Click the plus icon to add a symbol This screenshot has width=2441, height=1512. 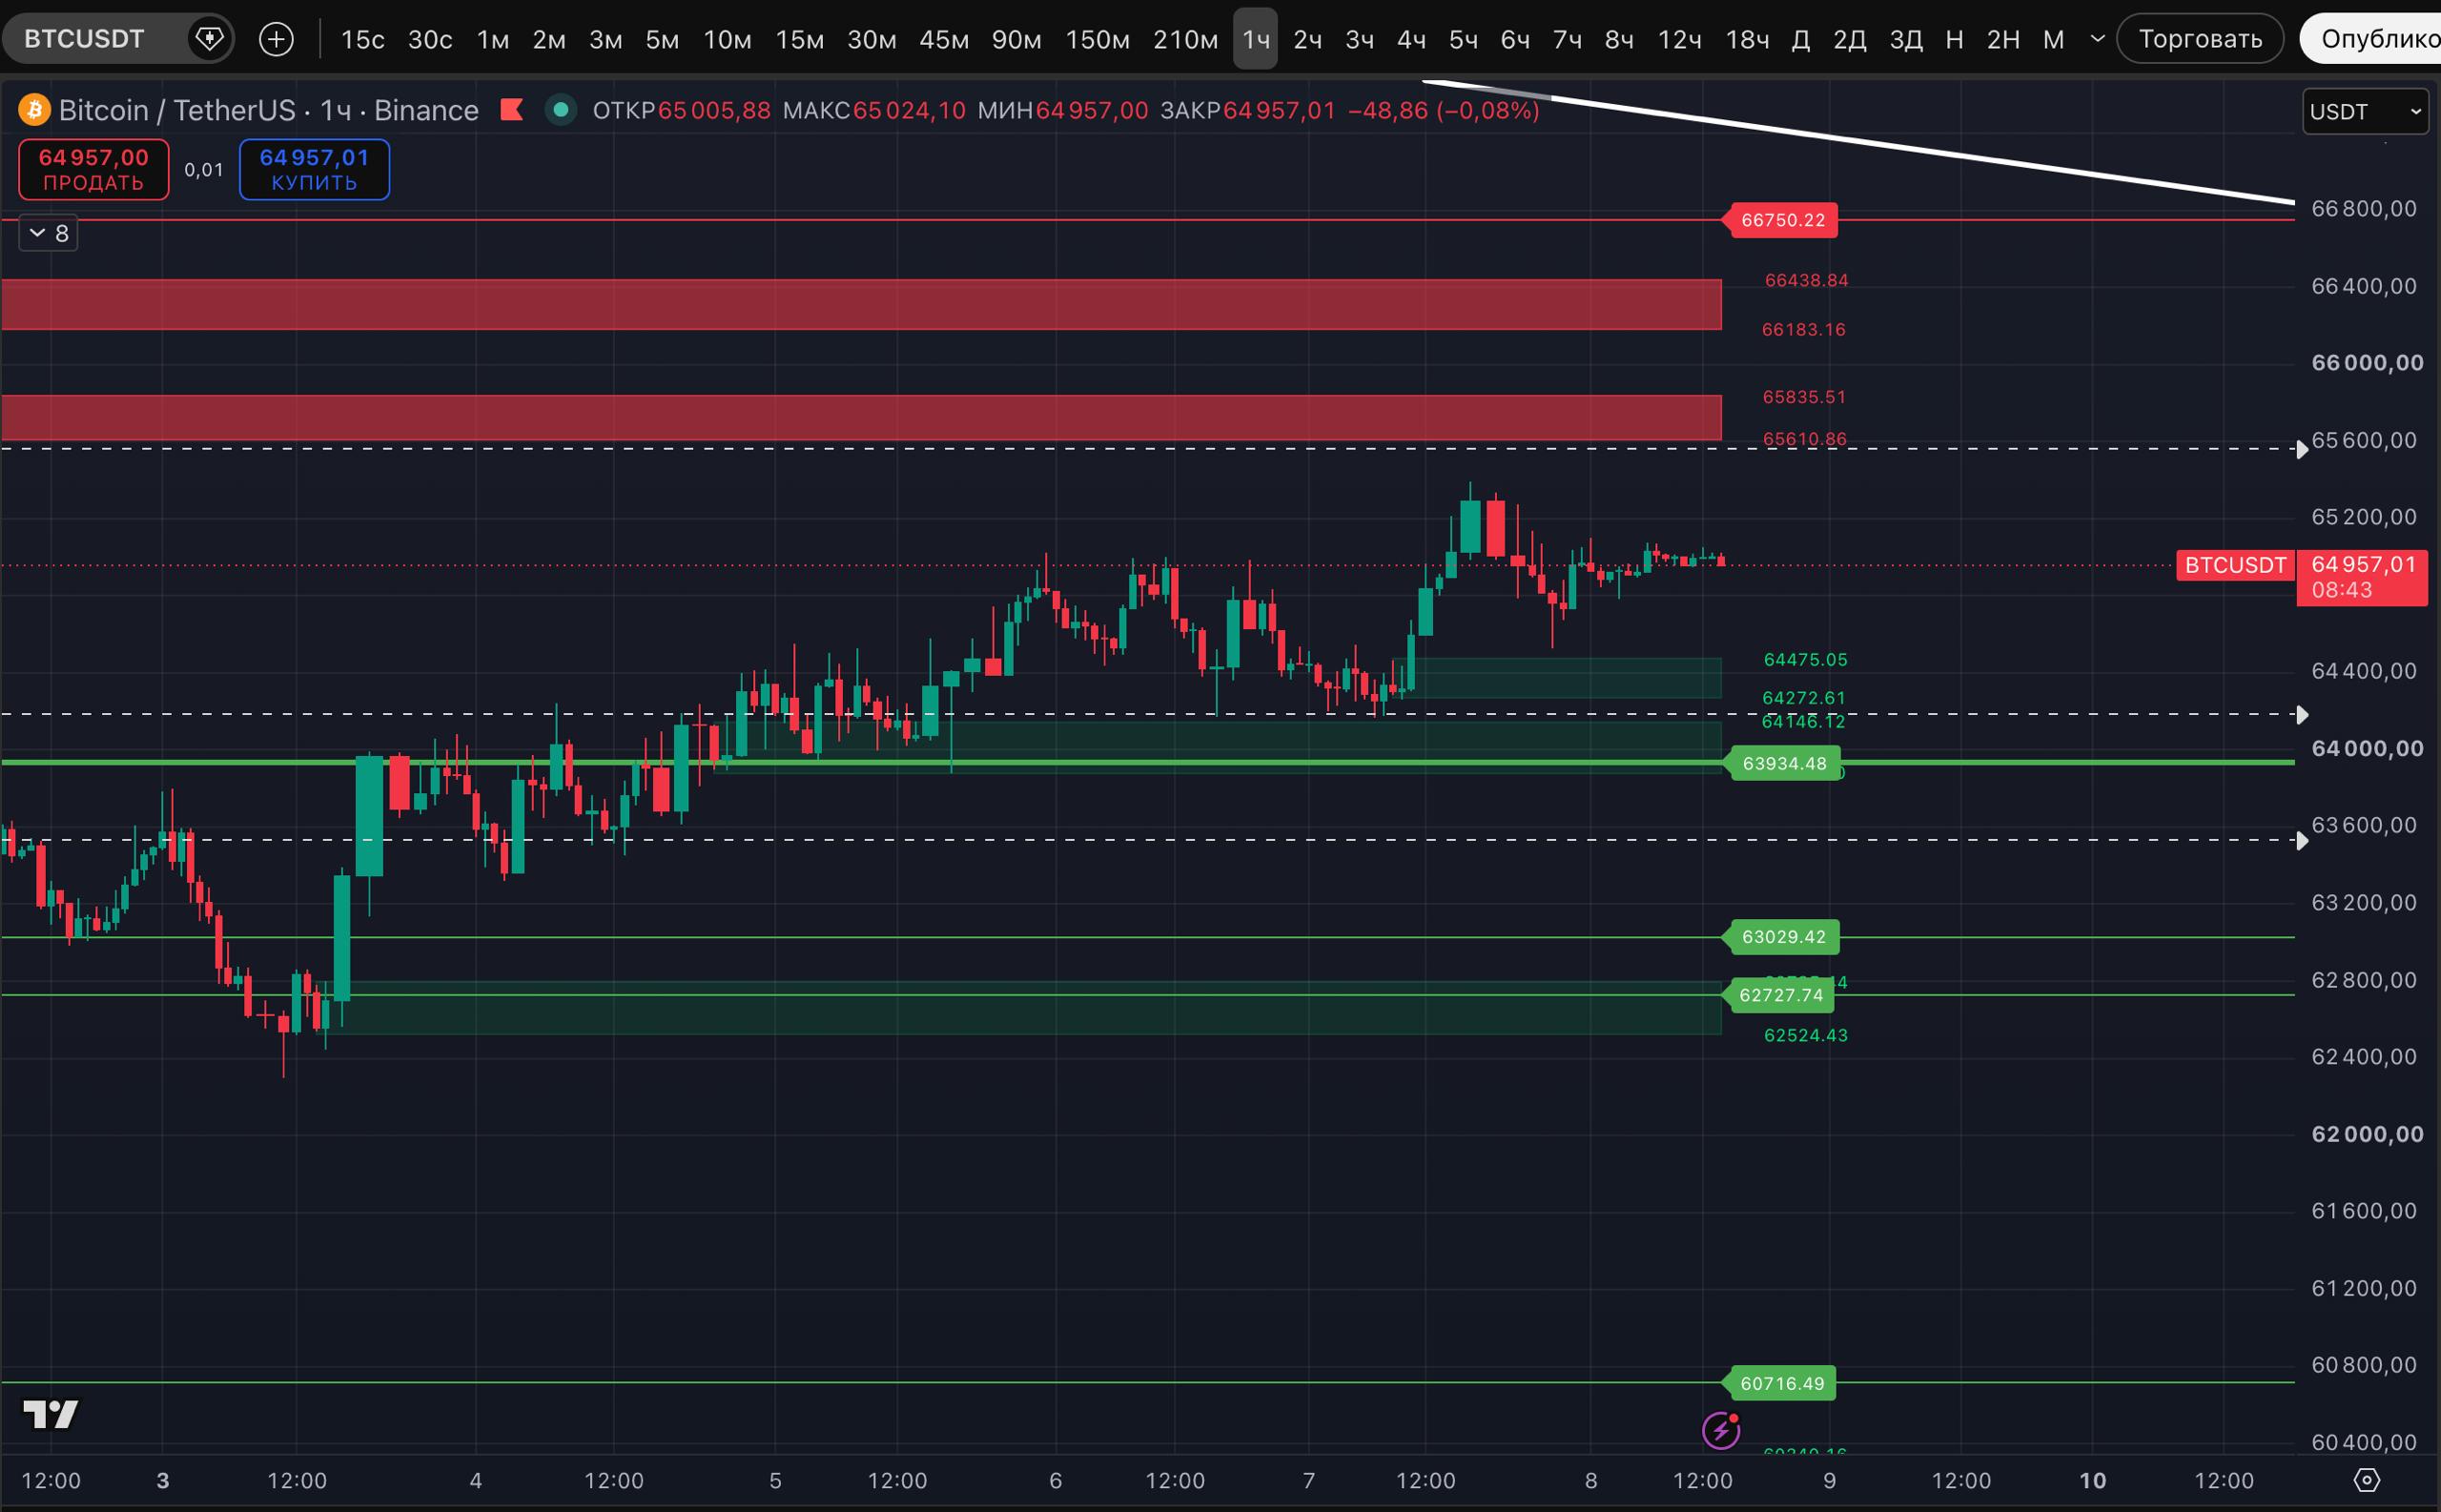(276, 39)
